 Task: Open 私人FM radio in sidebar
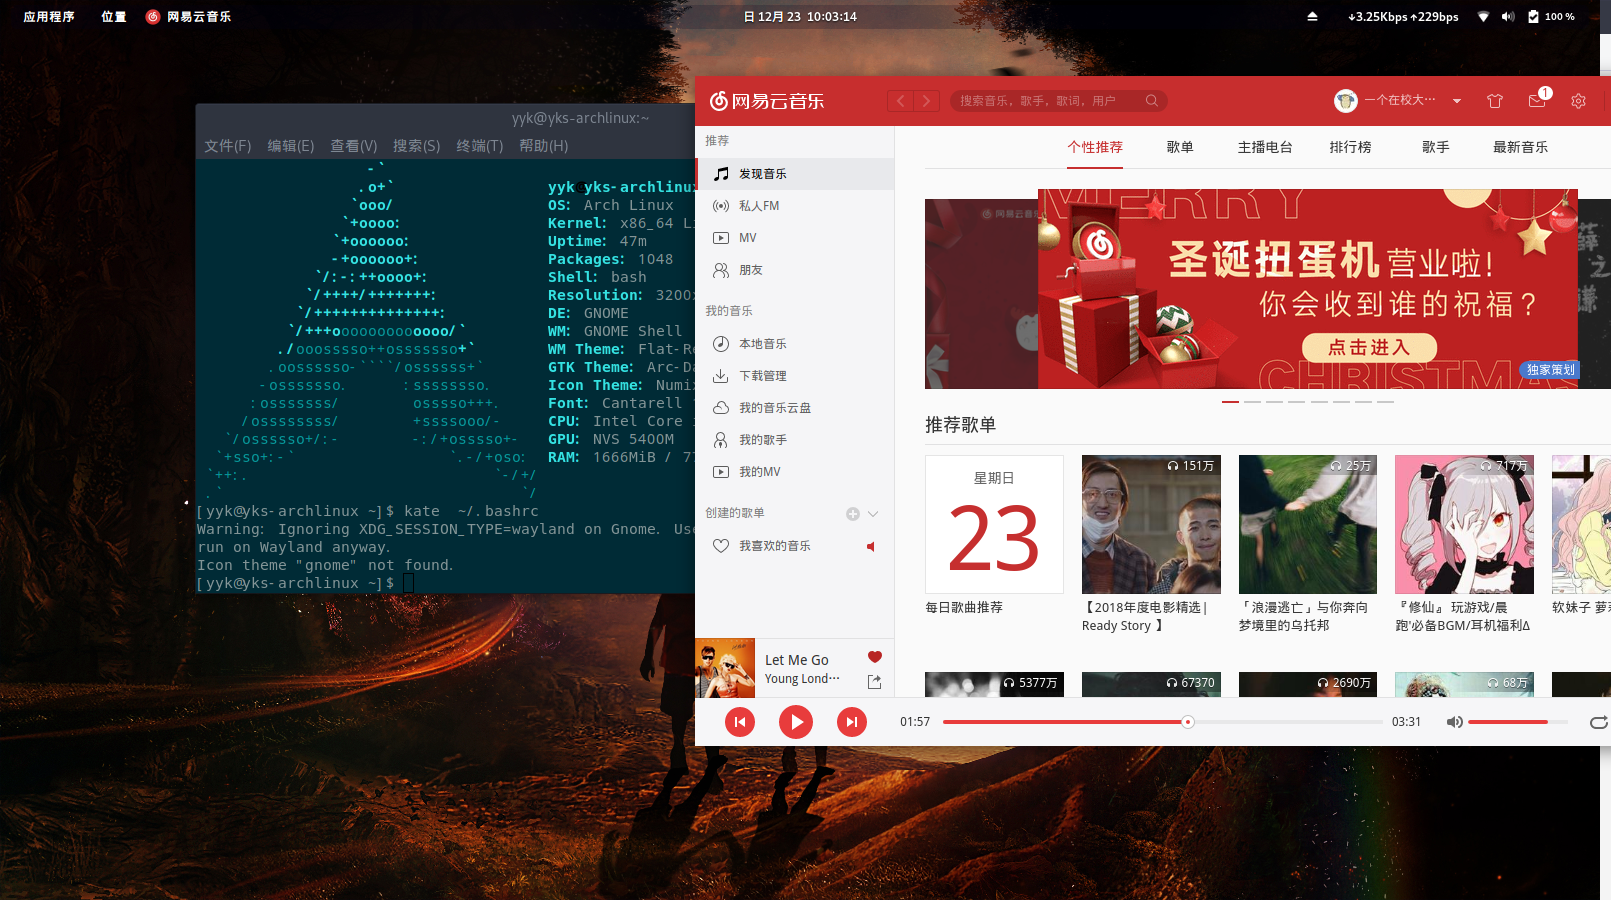(x=795, y=206)
